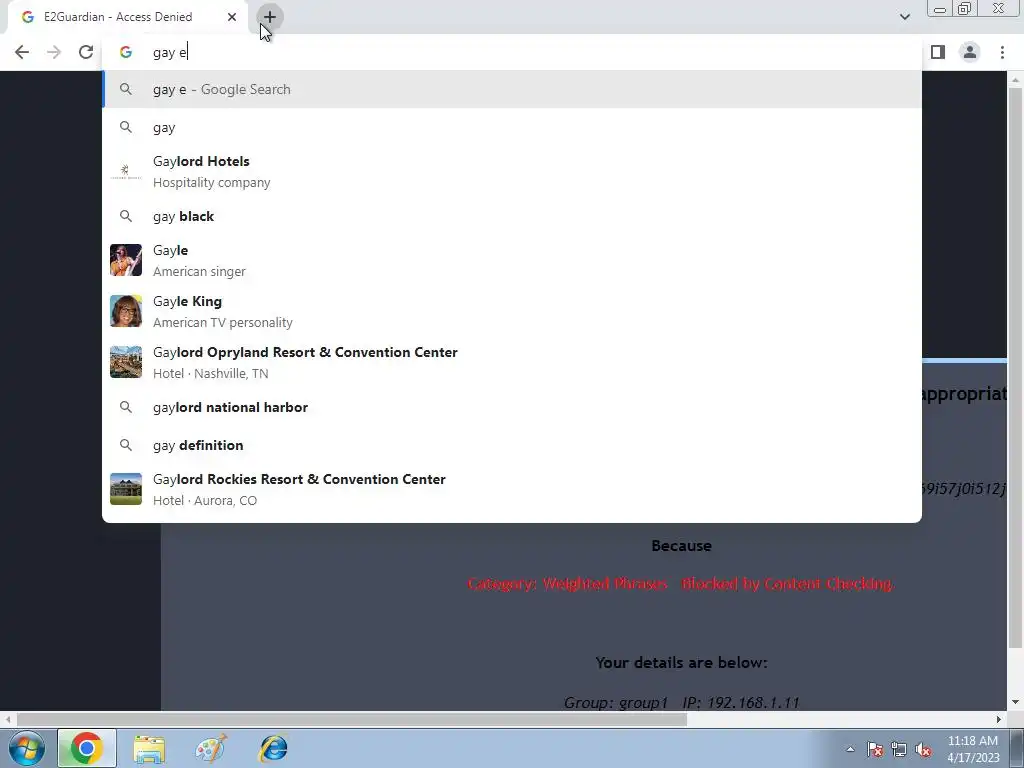
Task: Select the E2Guardian - Access Denied tab
Action: pos(127,17)
